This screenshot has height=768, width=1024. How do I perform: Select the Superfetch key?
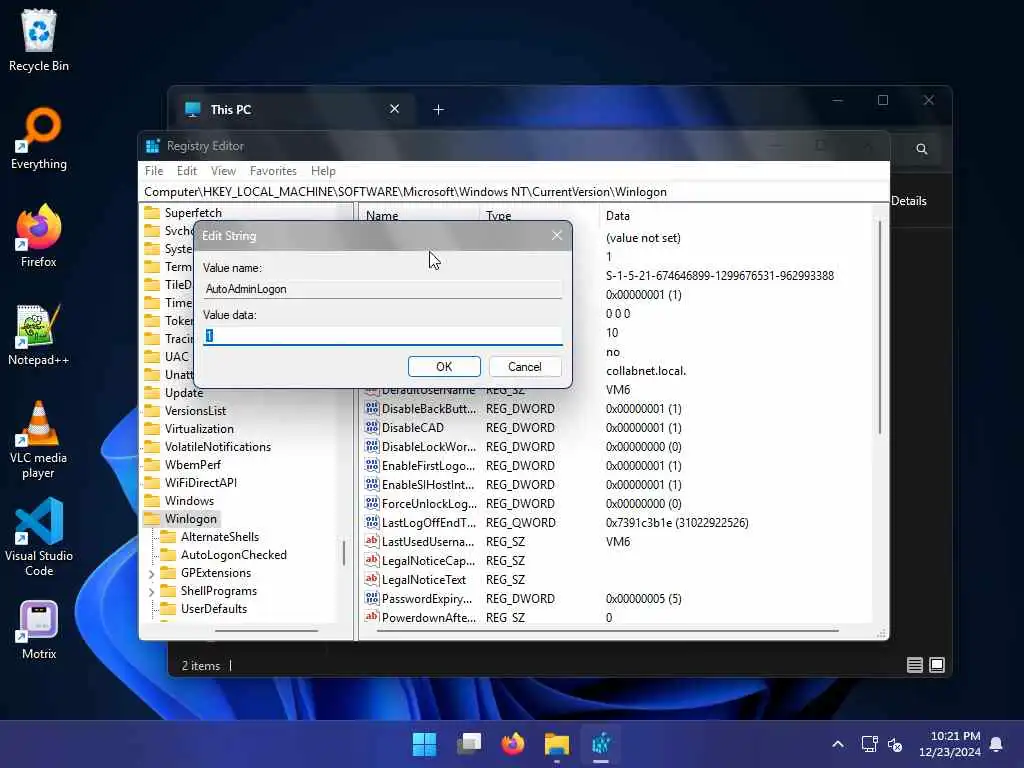(x=193, y=213)
